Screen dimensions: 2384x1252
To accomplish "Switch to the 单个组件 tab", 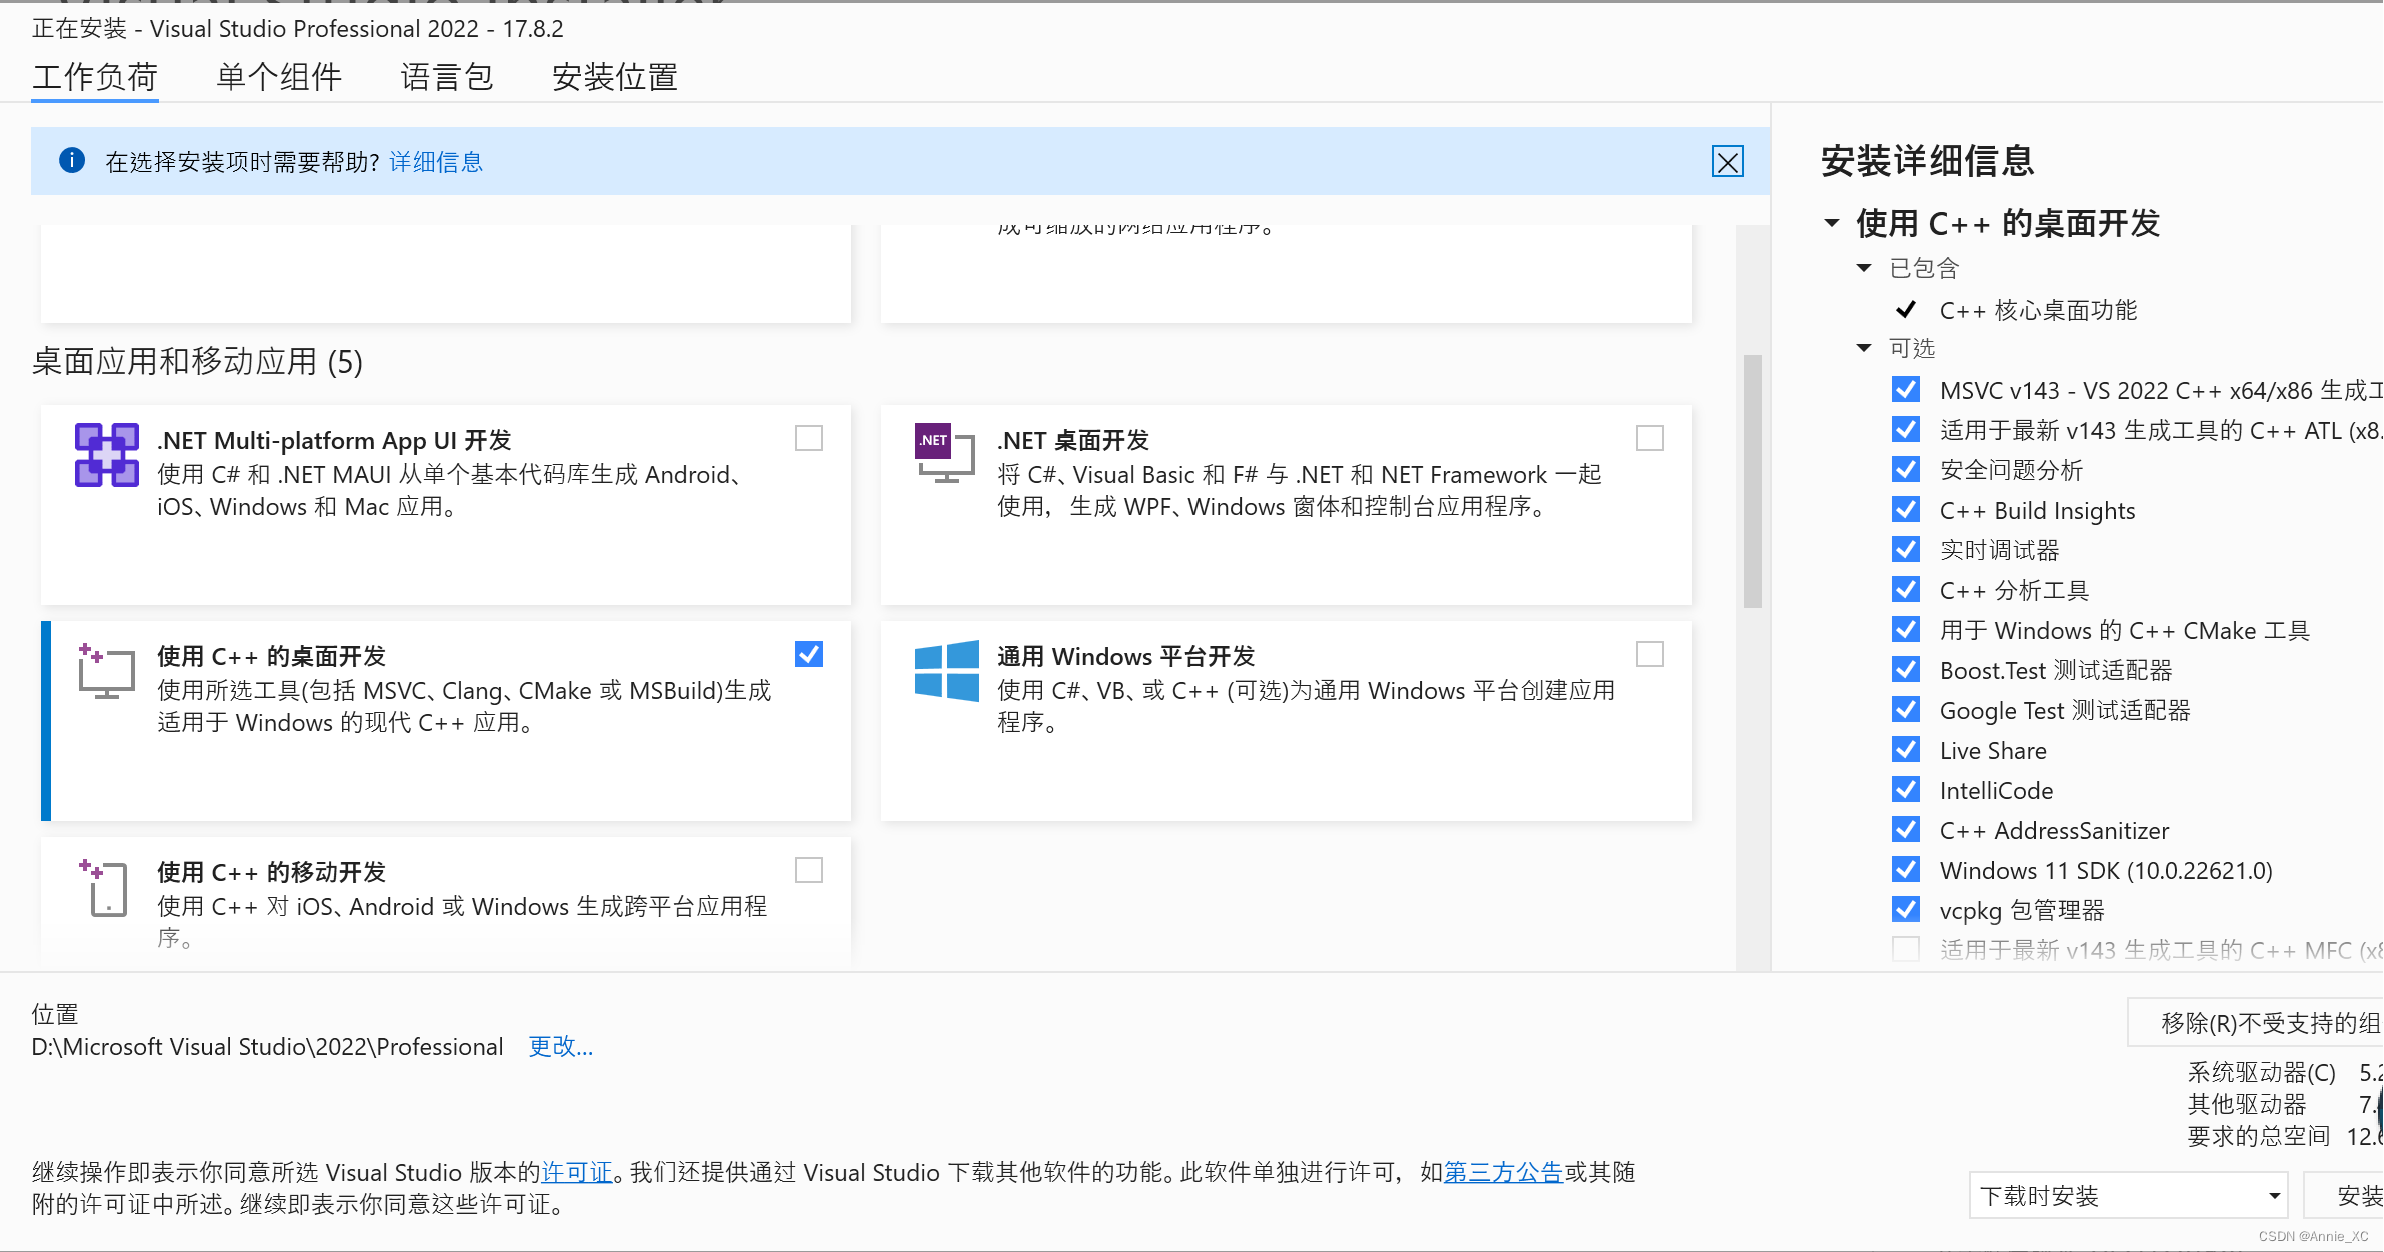I will [x=279, y=77].
